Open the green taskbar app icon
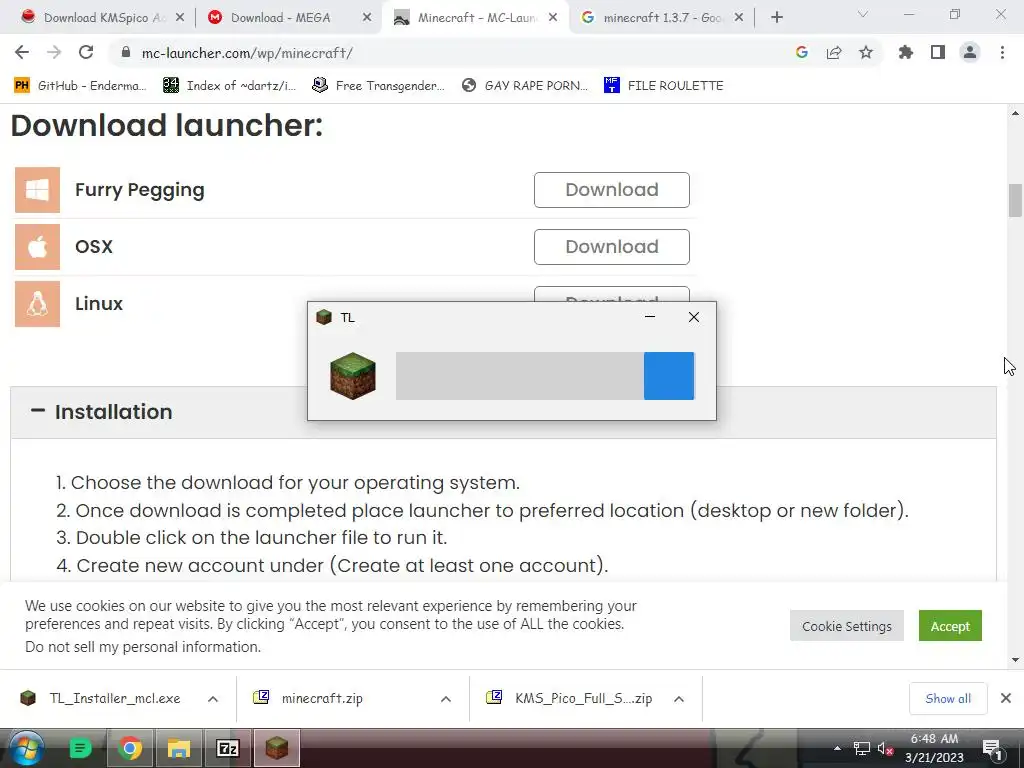 [x=80, y=748]
